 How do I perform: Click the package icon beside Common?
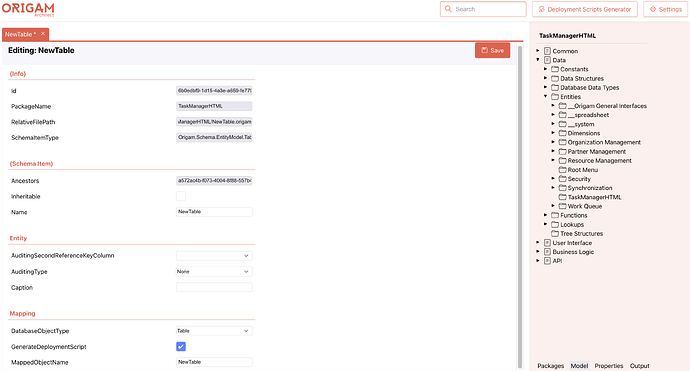[x=547, y=51]
